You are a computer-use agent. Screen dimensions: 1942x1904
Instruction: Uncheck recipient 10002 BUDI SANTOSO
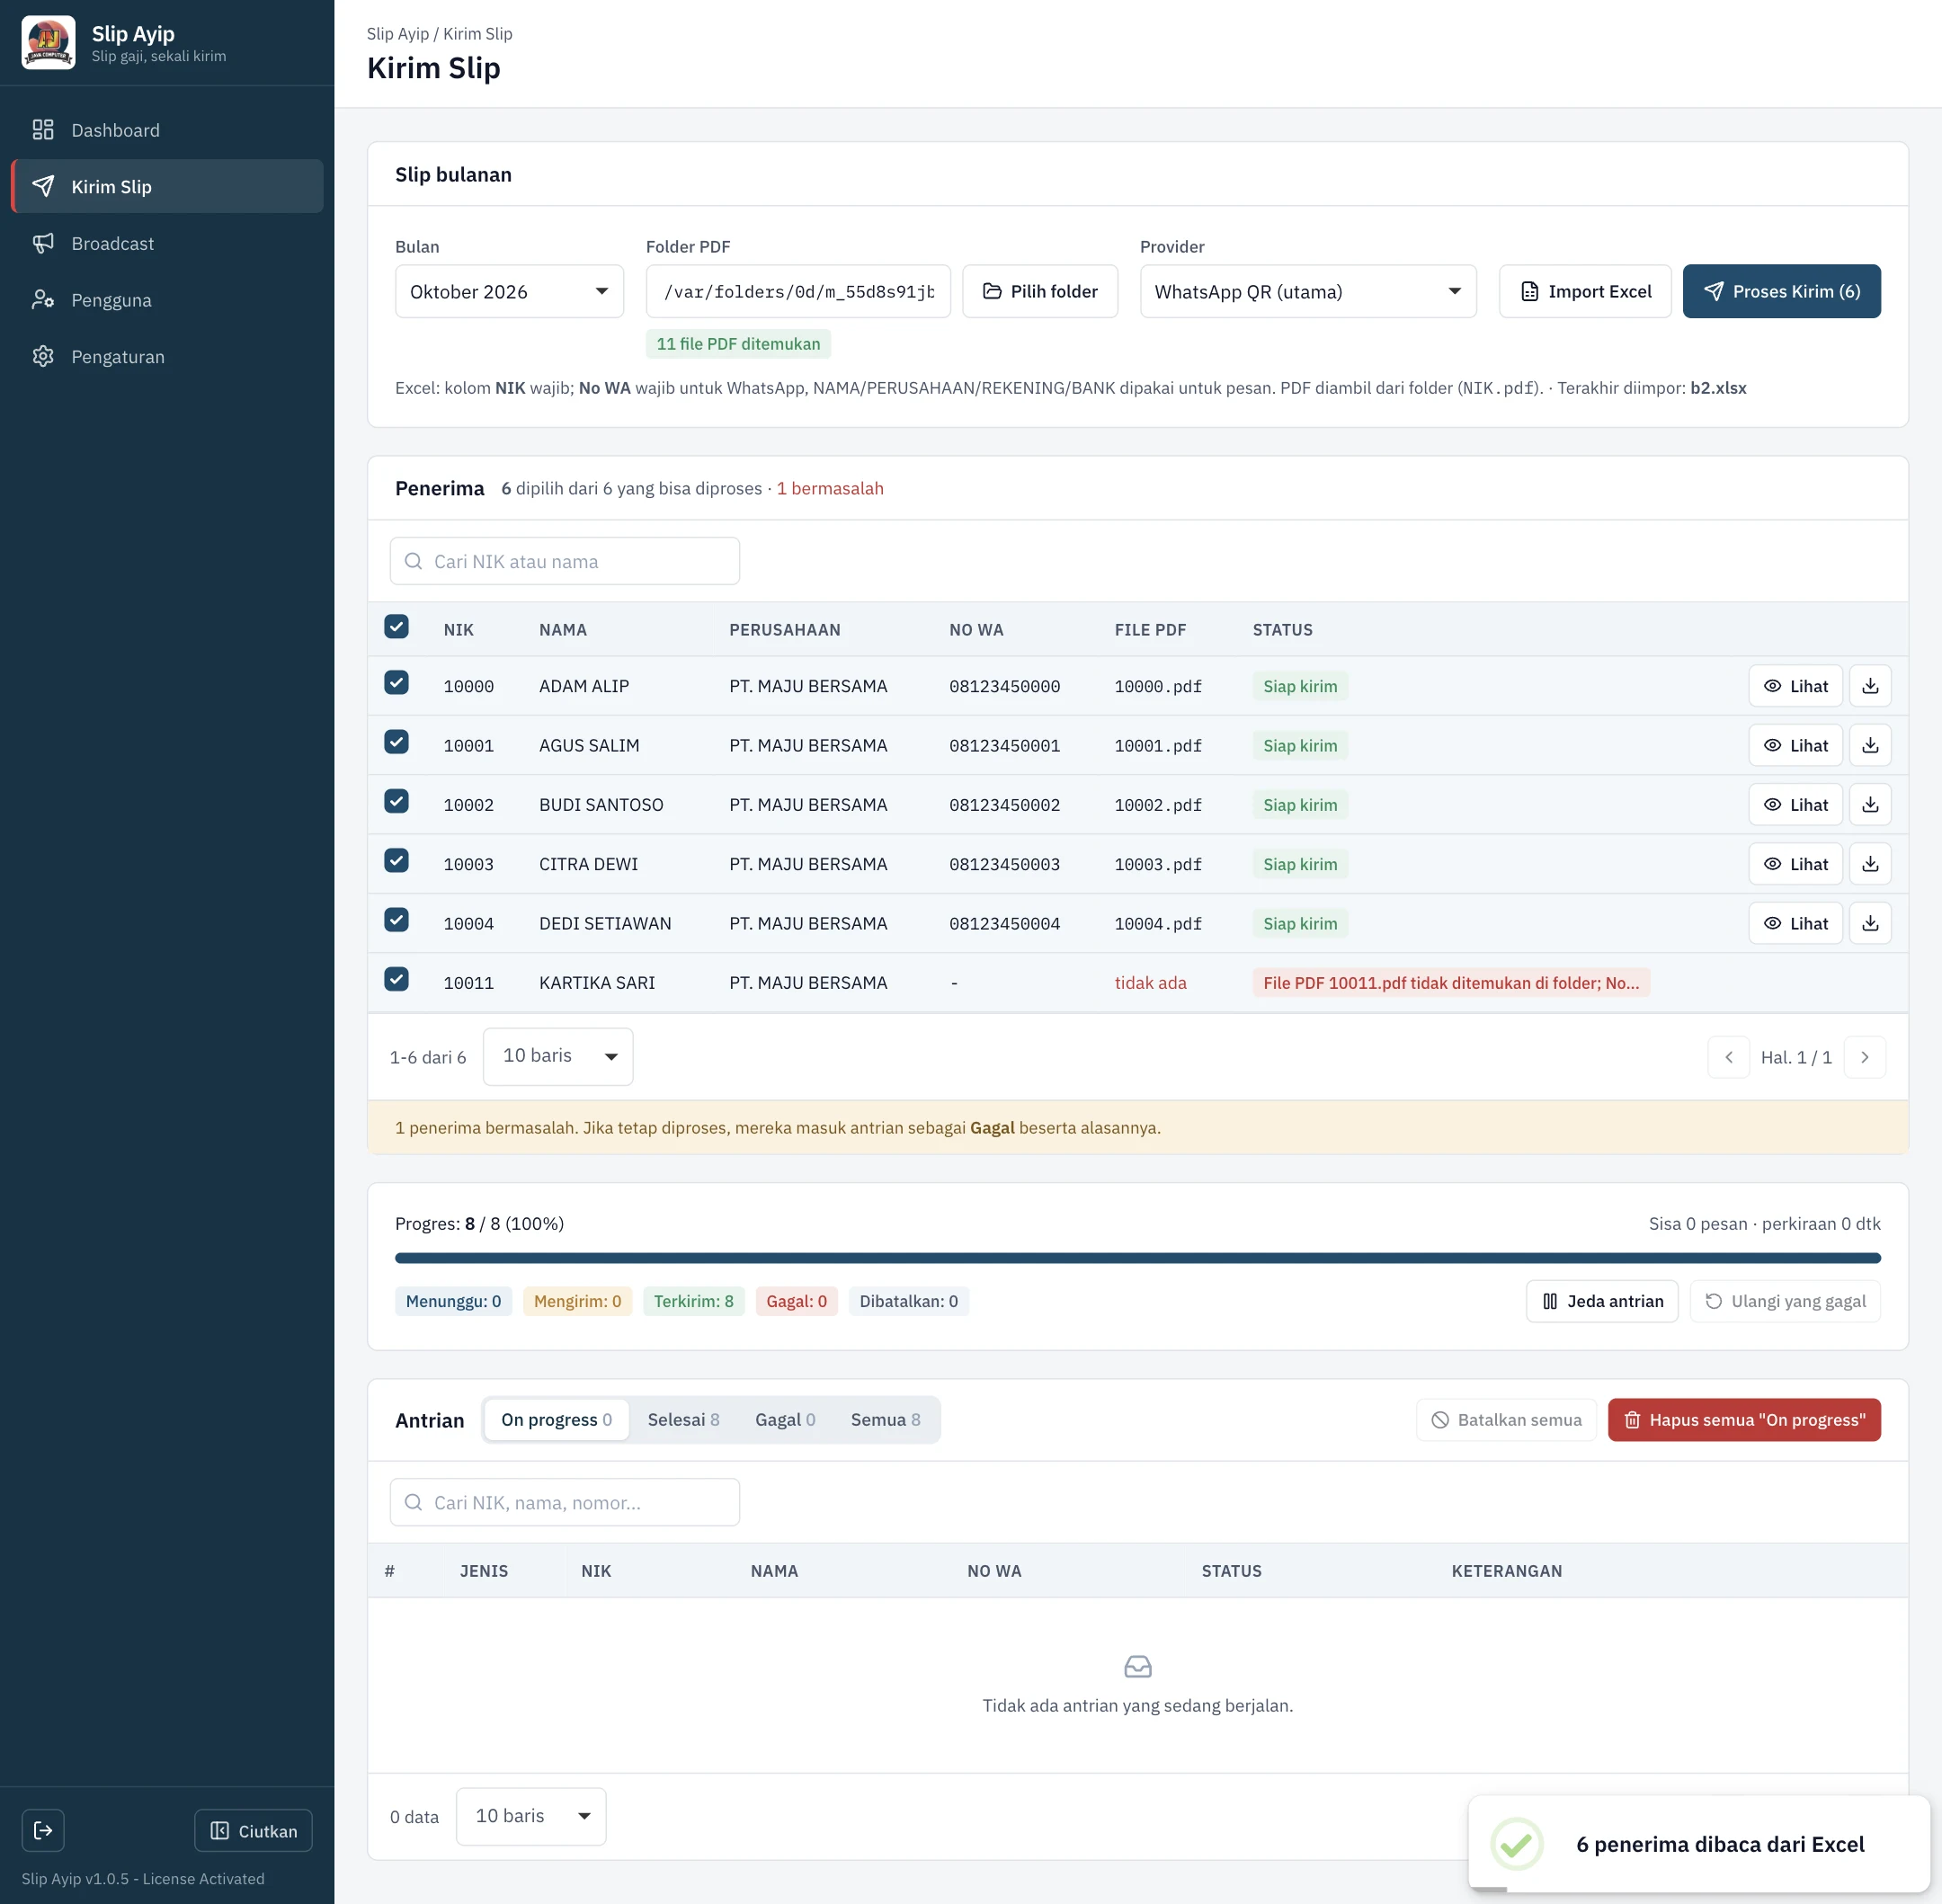396,802
